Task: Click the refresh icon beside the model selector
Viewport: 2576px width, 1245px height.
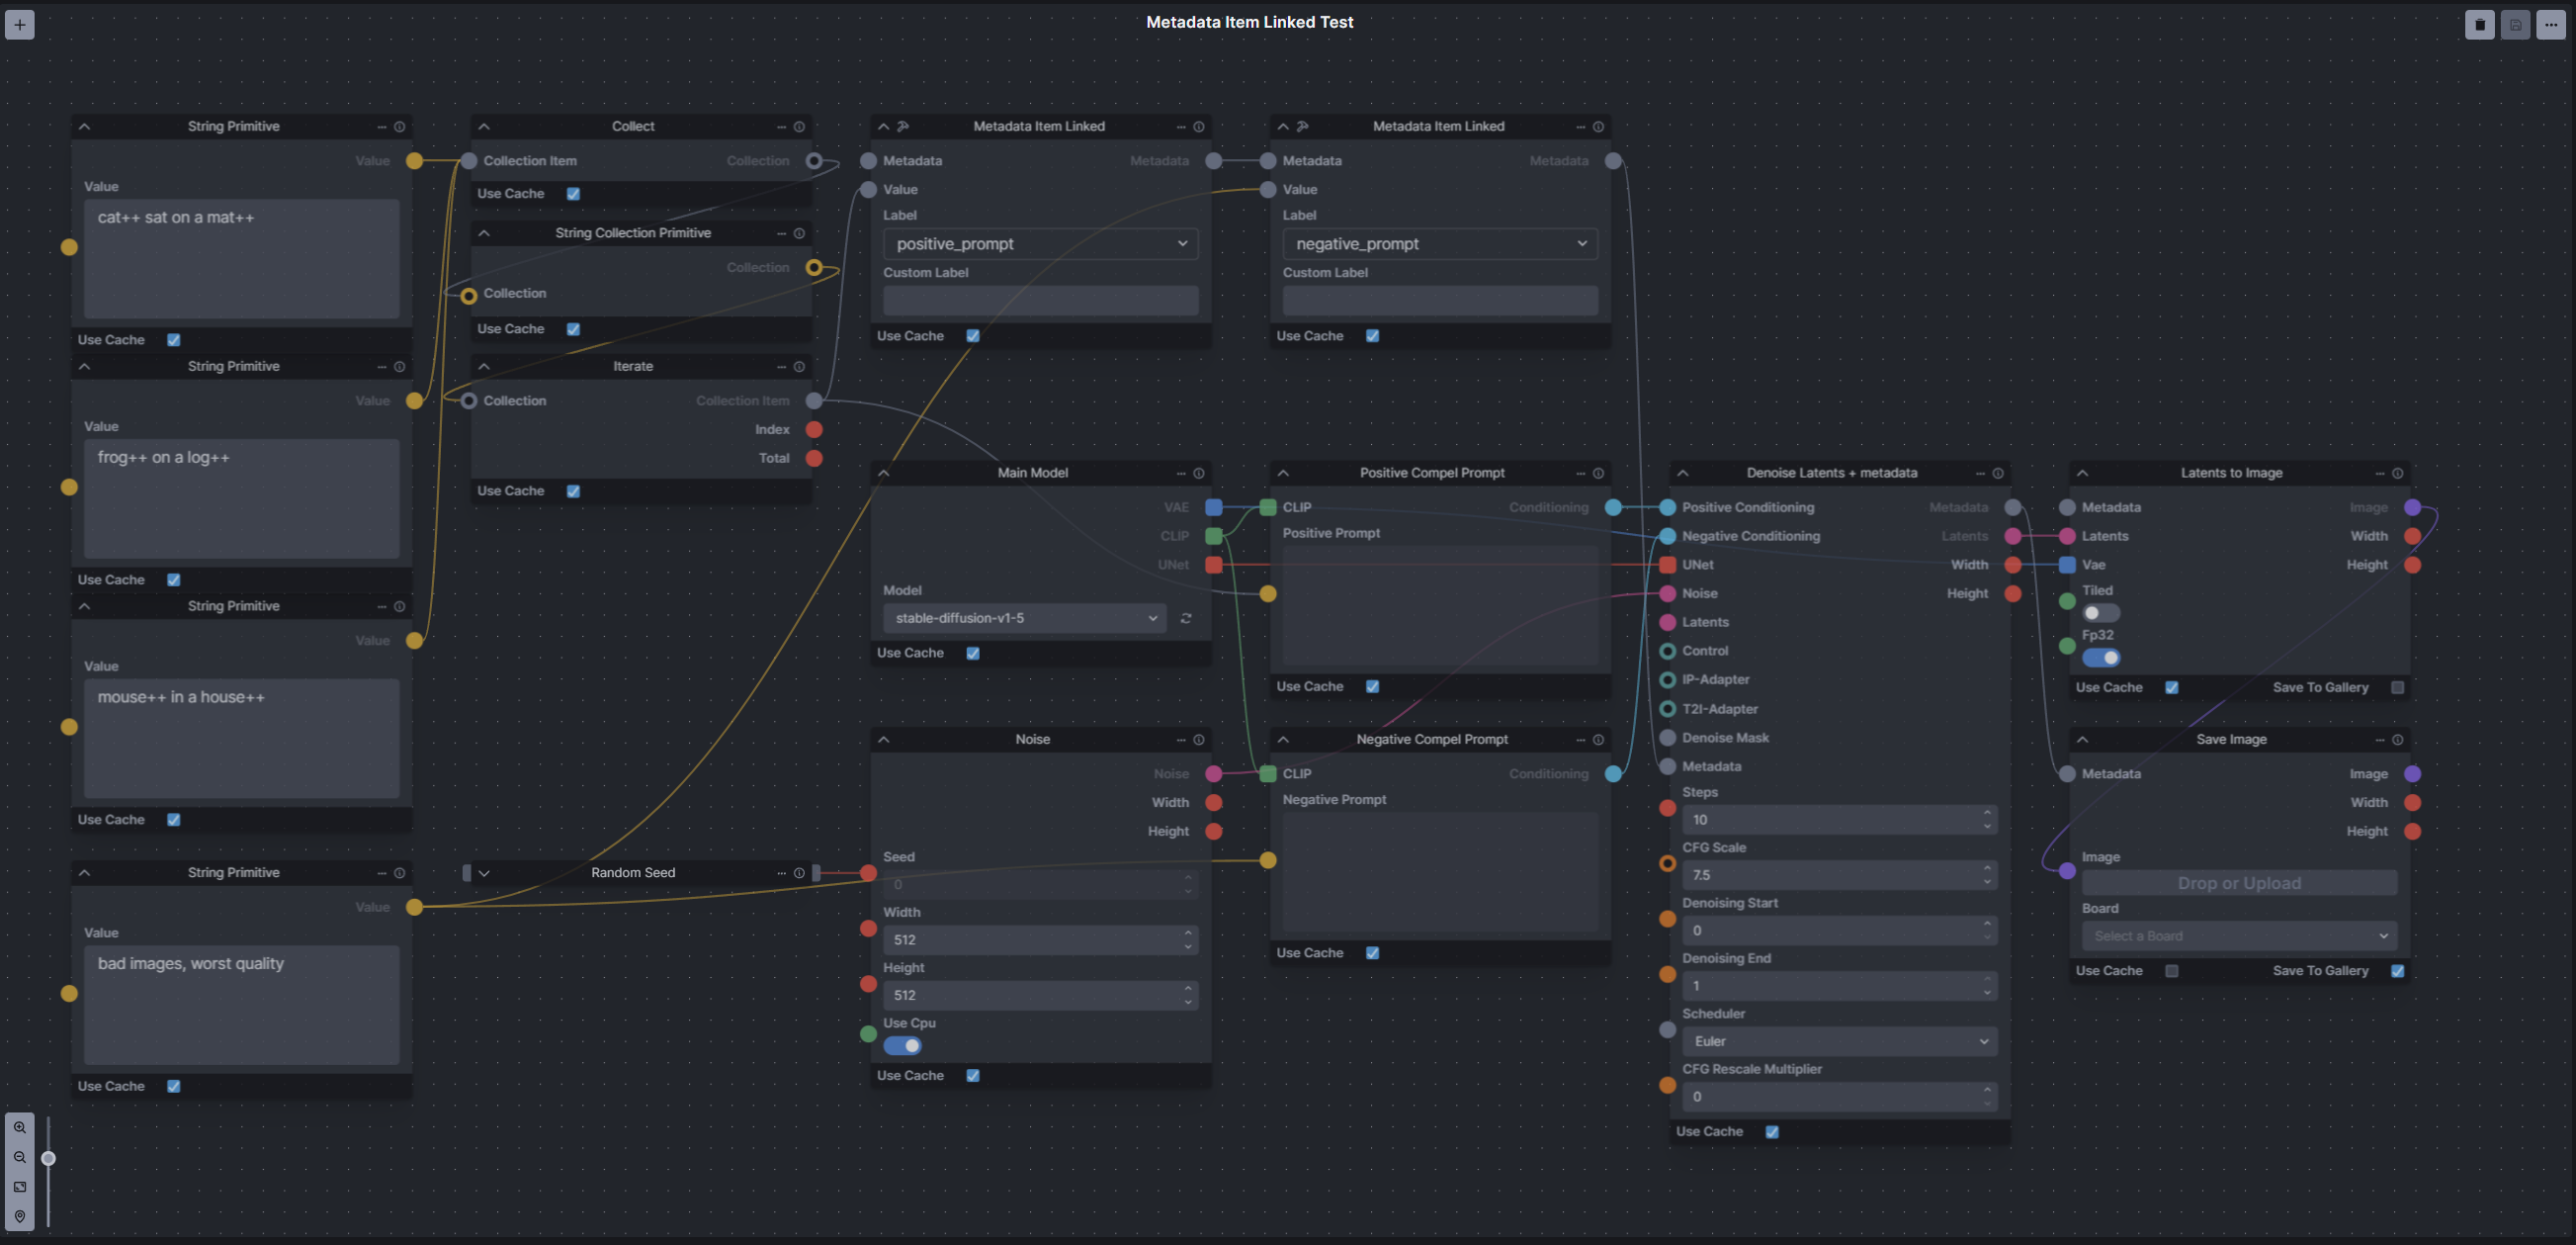Action: [x=1186, y=619]
